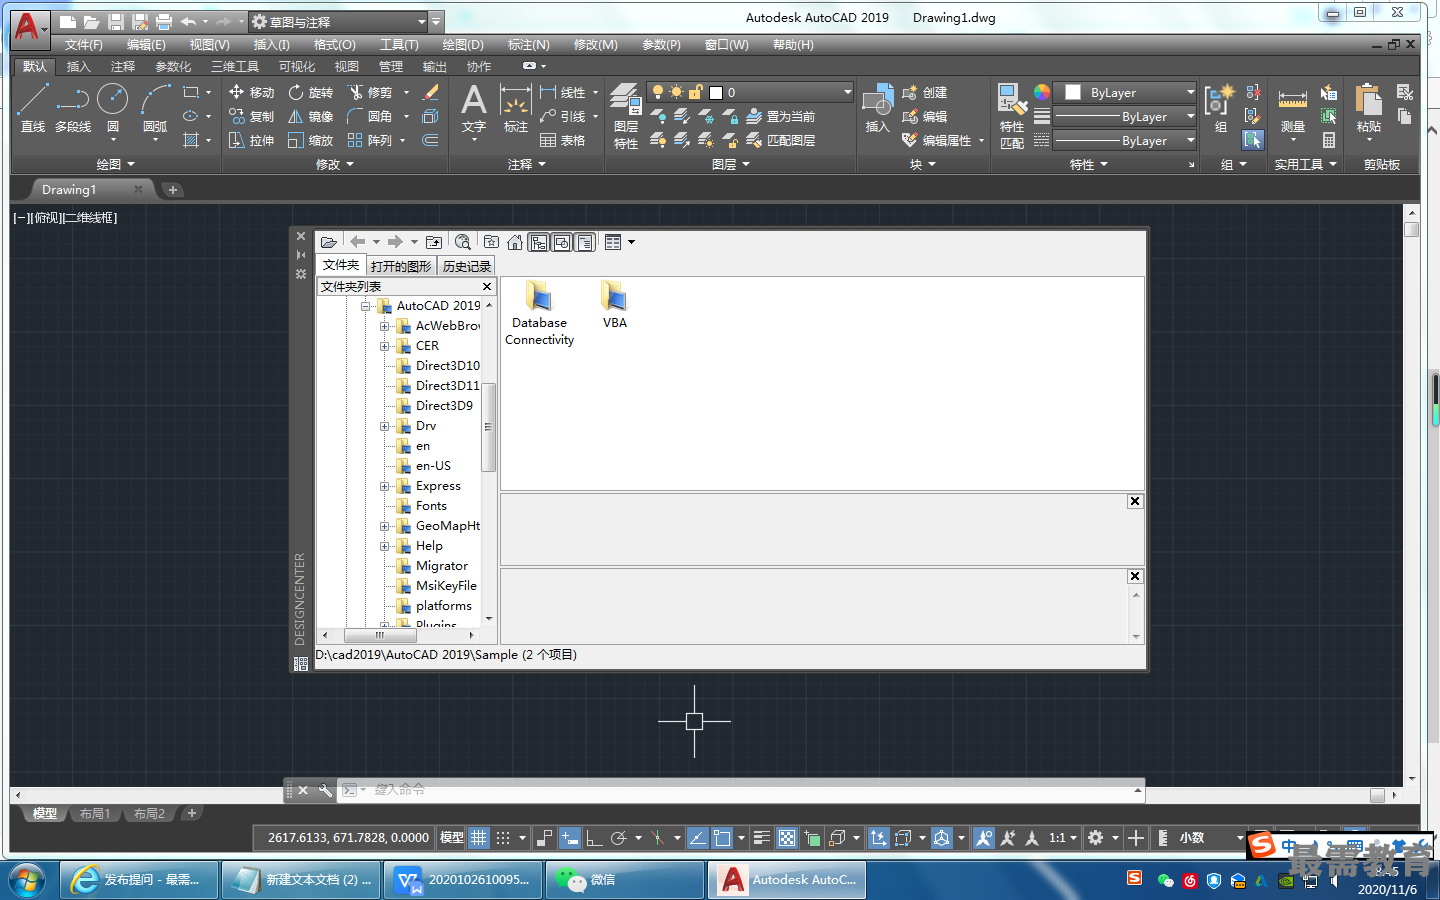Select the 文字 (Text) annotation tool
Viewport: 1440px width, 900px height.
473,108
